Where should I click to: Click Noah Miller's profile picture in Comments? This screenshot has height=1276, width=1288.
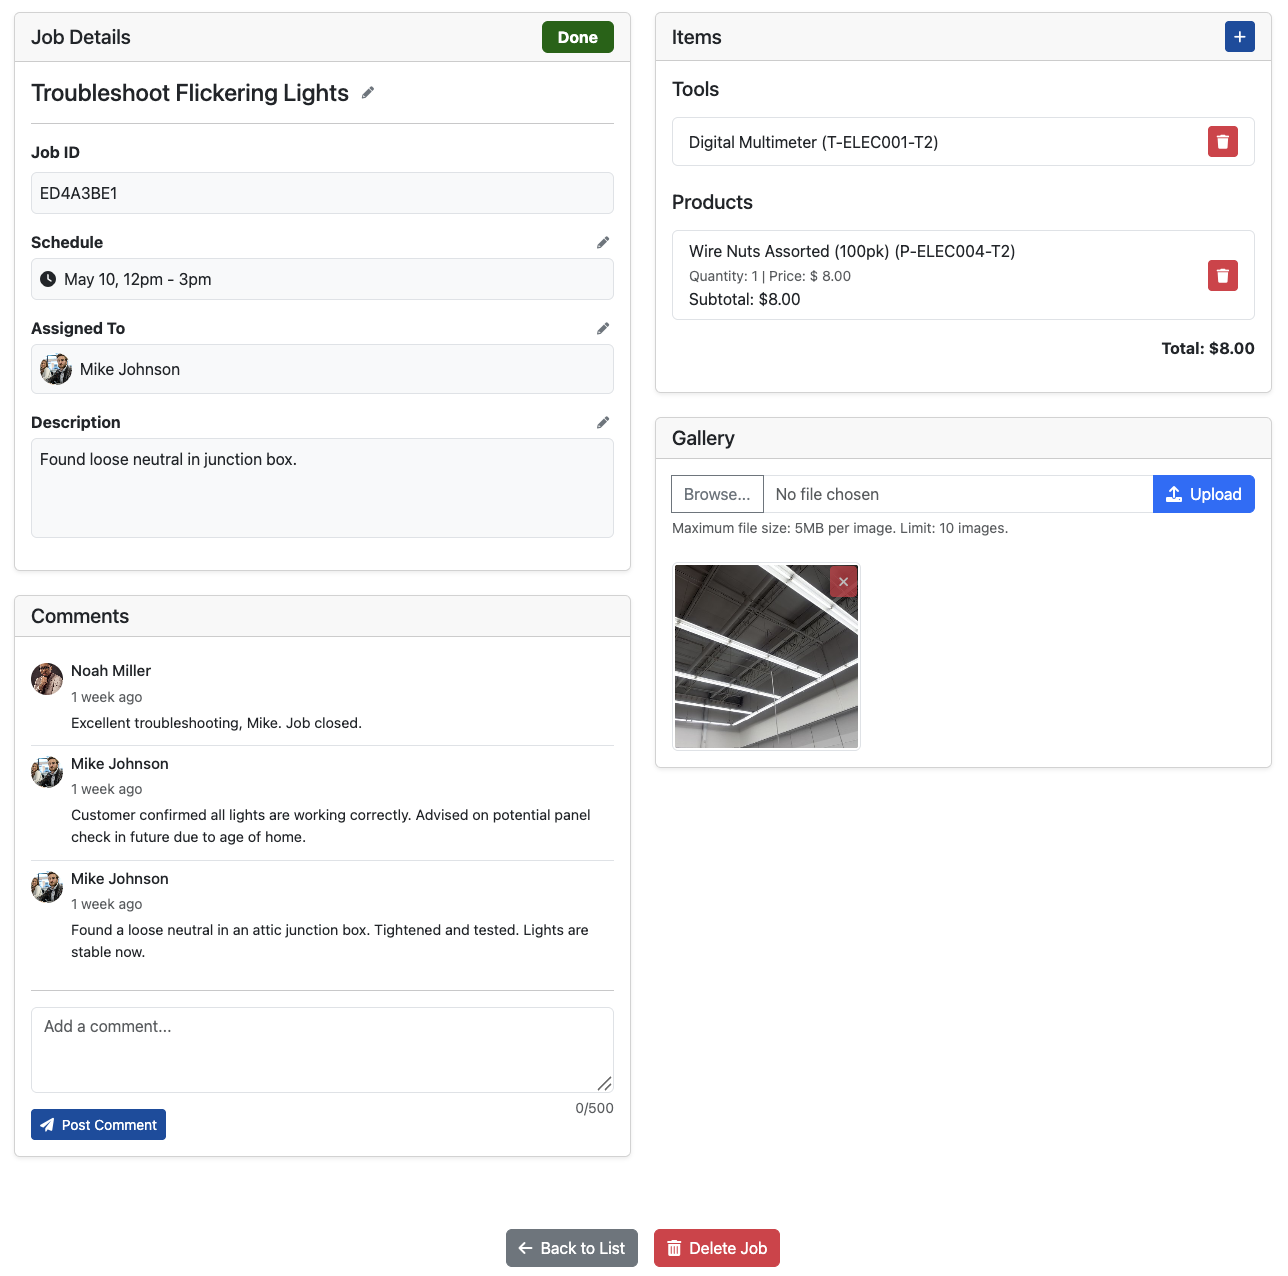(46, 678)
